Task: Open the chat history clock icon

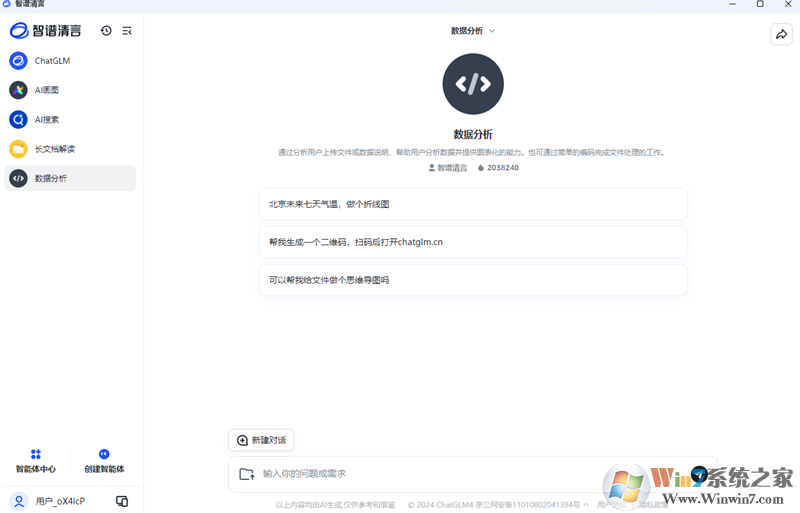Action: pyautogui.click(x=106, y=31)
